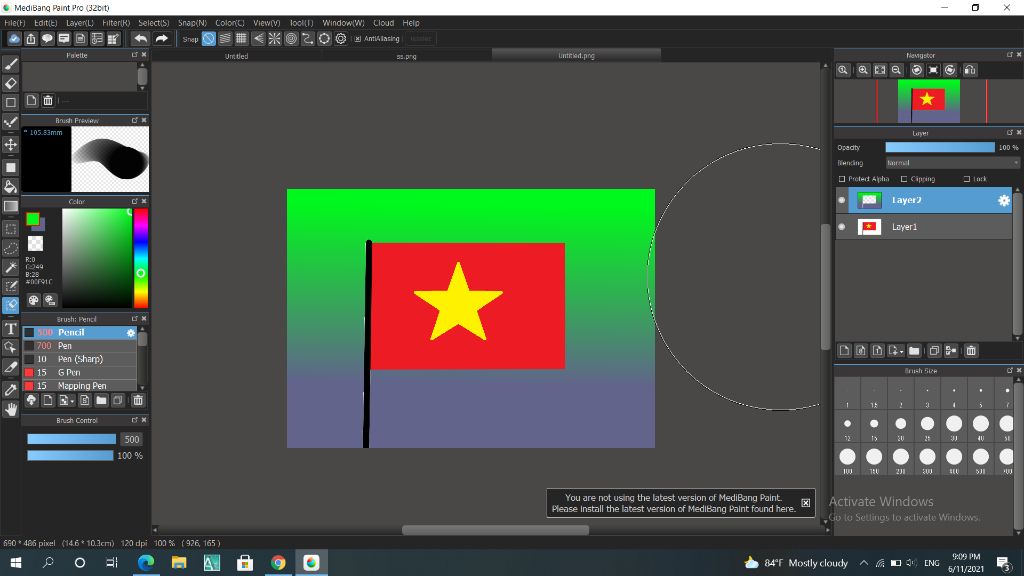Dismiss the MediBang update notification
The height and width of the screenshot is (576, 1024).
click(806, 503)
